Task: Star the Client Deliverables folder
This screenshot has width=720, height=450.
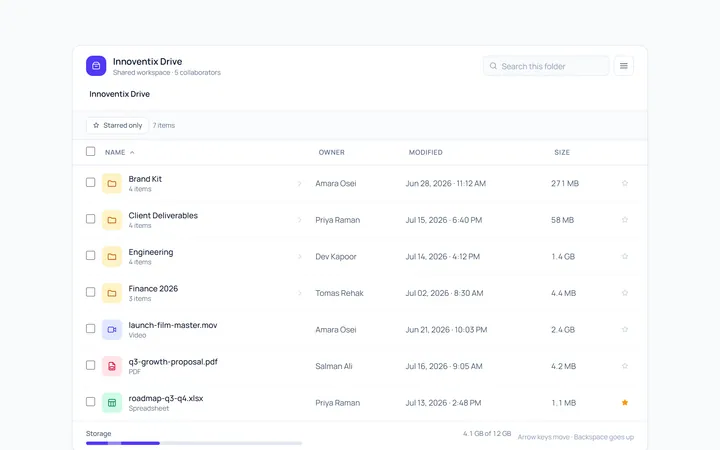Action: [x=624, y=220]
